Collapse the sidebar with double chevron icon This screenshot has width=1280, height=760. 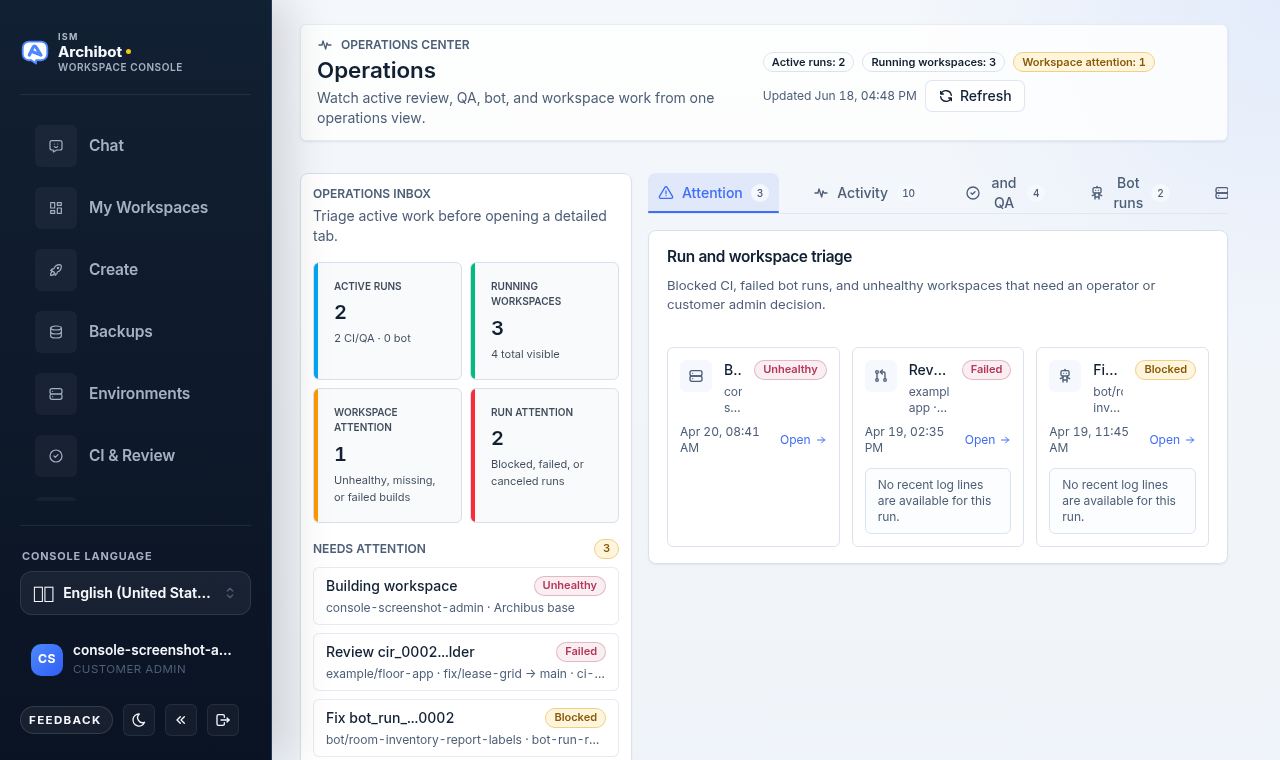tap(181, 720)
